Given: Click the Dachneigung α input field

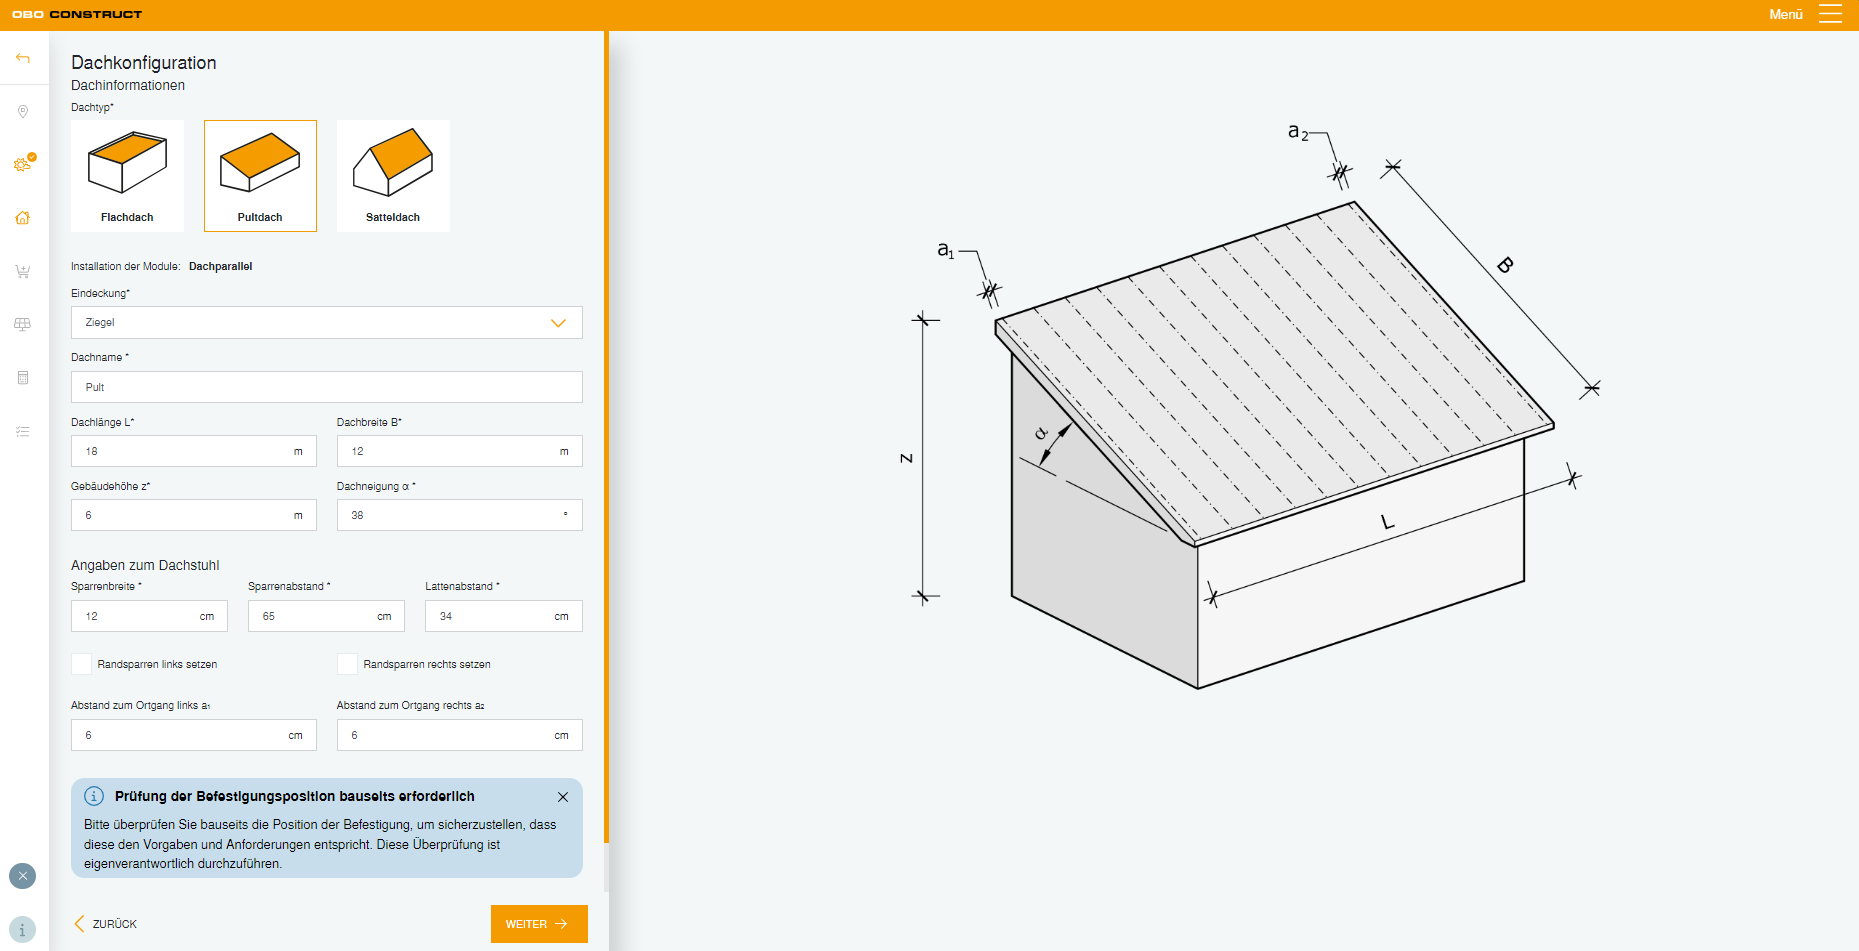Looking at the screenshot, I should click(450, 515).
